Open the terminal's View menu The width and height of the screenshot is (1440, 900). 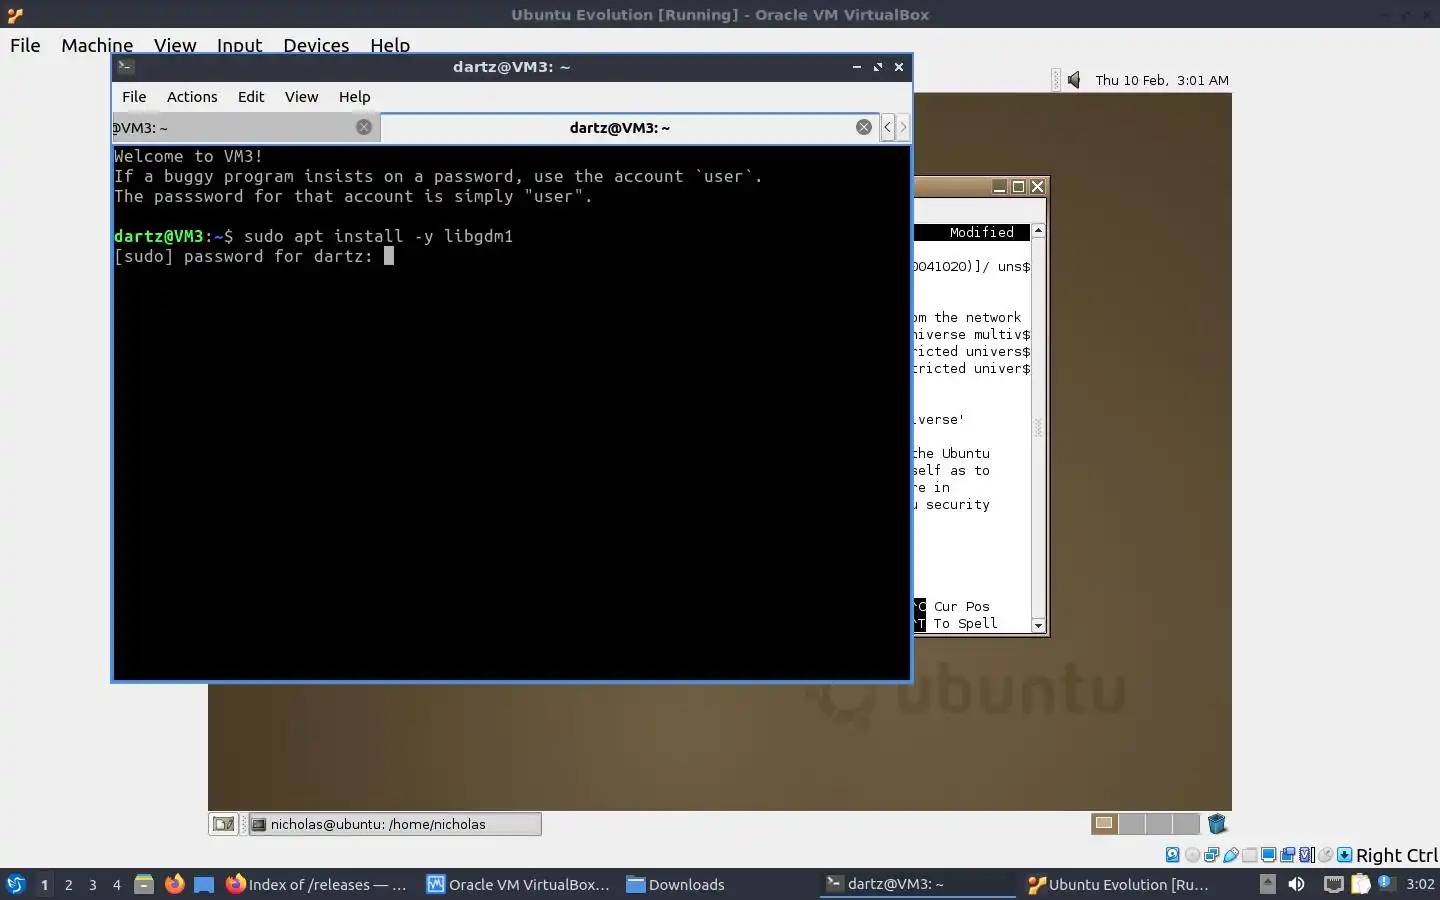click(x=301, y=97)
